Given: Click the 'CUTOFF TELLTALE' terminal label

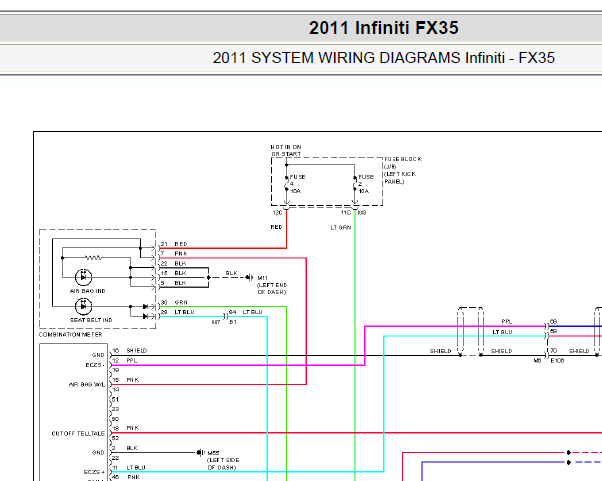Looking at the screenshot, I should (78, 433).
